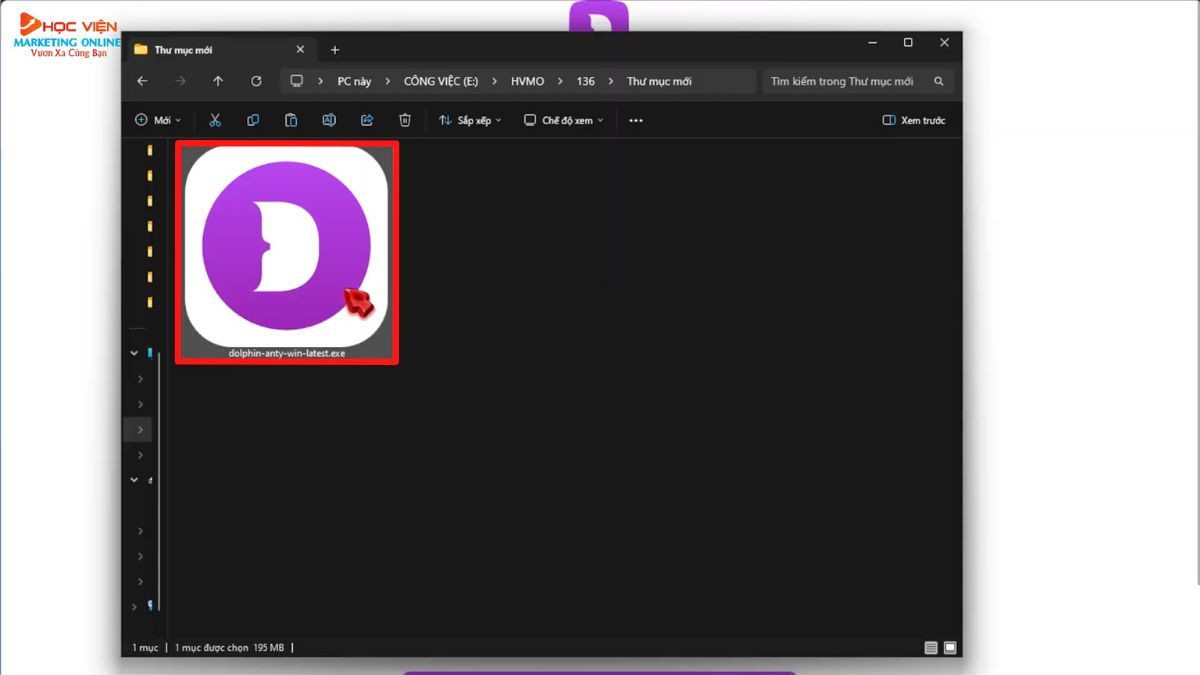Viewport: 1200px width, 675px height.
Task: Expand the chevron after "136" breadcrumb
Action: pyautogui.click(x=611, y=81)
